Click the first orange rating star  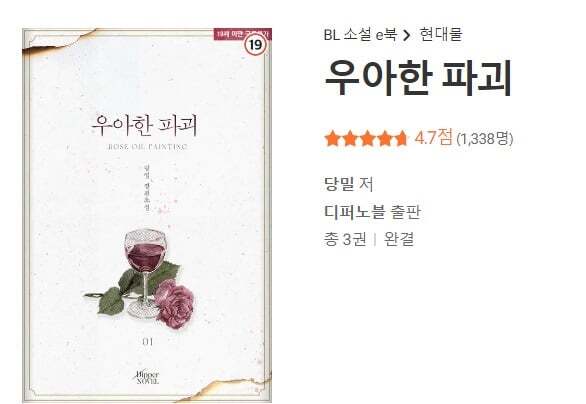[332, 138]
